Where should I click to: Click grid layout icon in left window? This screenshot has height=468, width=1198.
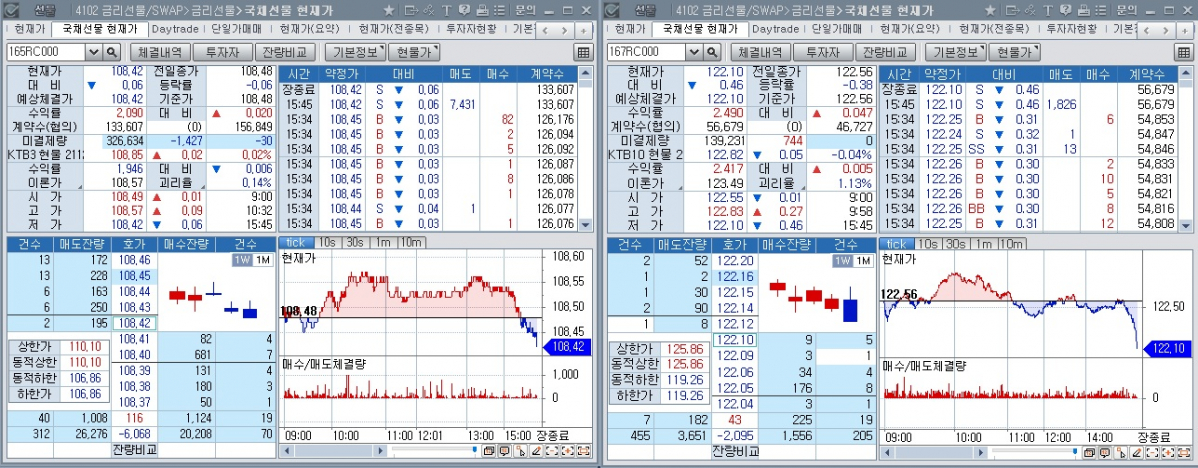tap(583, 52)
